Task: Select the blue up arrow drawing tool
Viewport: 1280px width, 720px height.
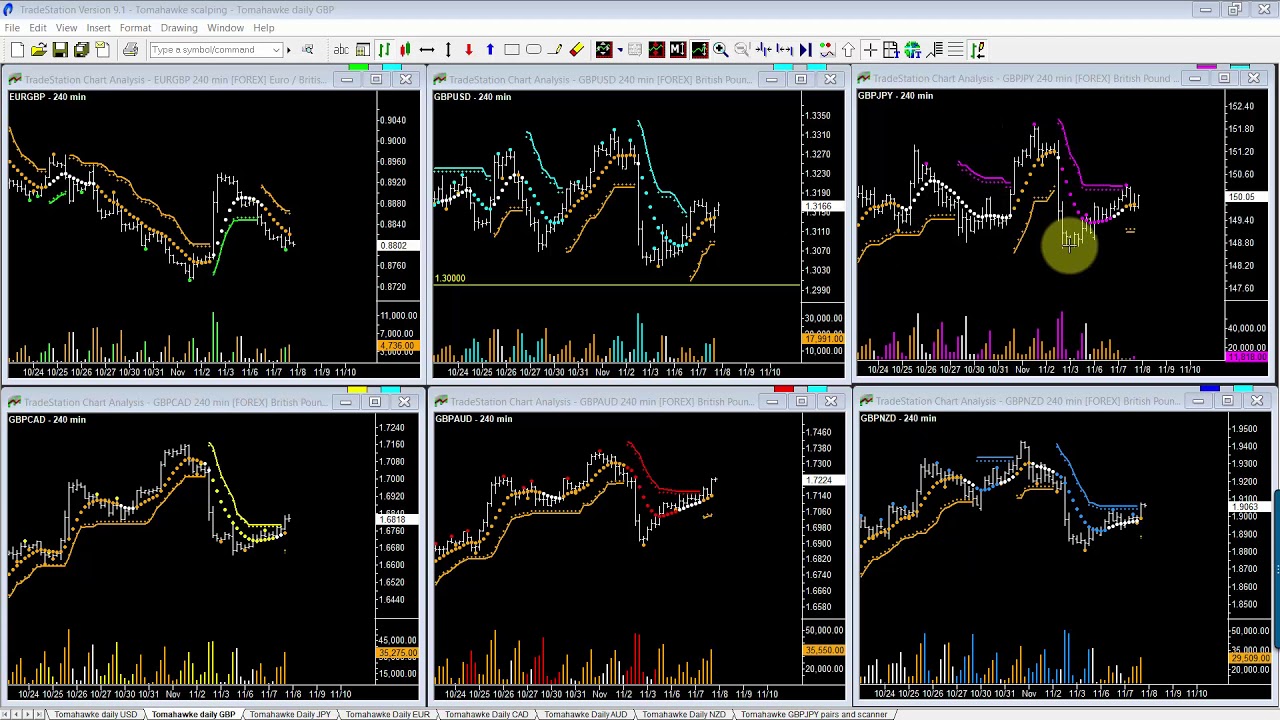Action: pos(490,50)
